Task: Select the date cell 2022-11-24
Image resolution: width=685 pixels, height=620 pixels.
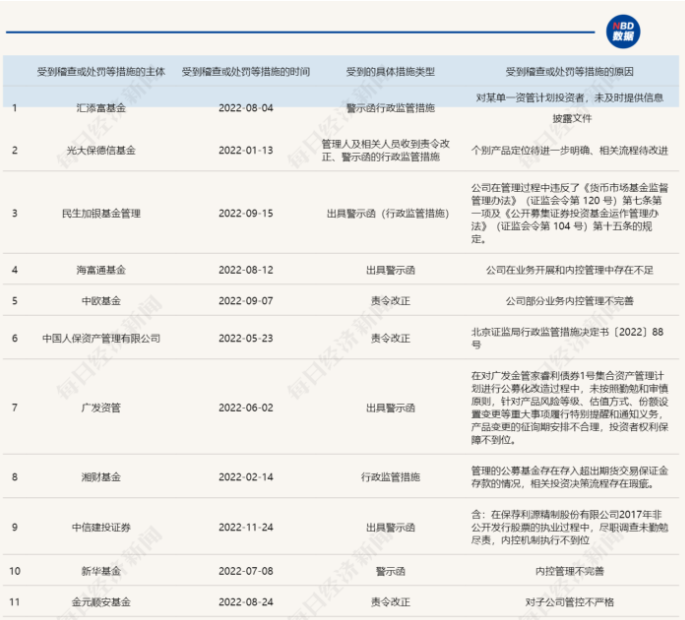Action: 246,527
